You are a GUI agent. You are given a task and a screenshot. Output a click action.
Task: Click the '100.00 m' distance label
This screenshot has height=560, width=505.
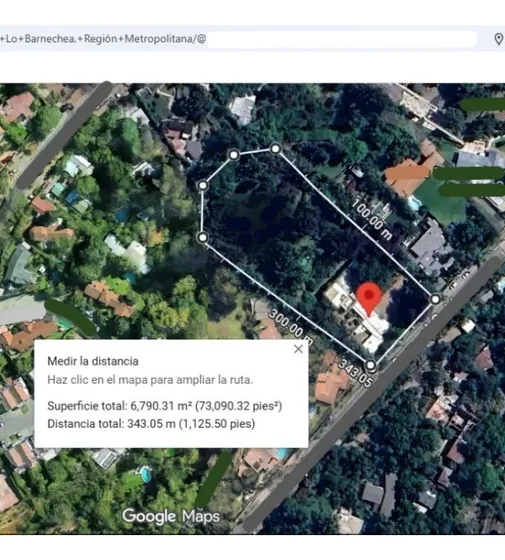click(x=372, y=219)
